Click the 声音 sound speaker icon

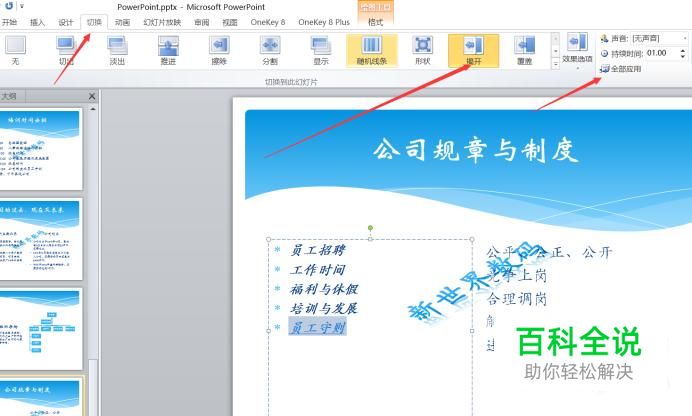(604, 39)
